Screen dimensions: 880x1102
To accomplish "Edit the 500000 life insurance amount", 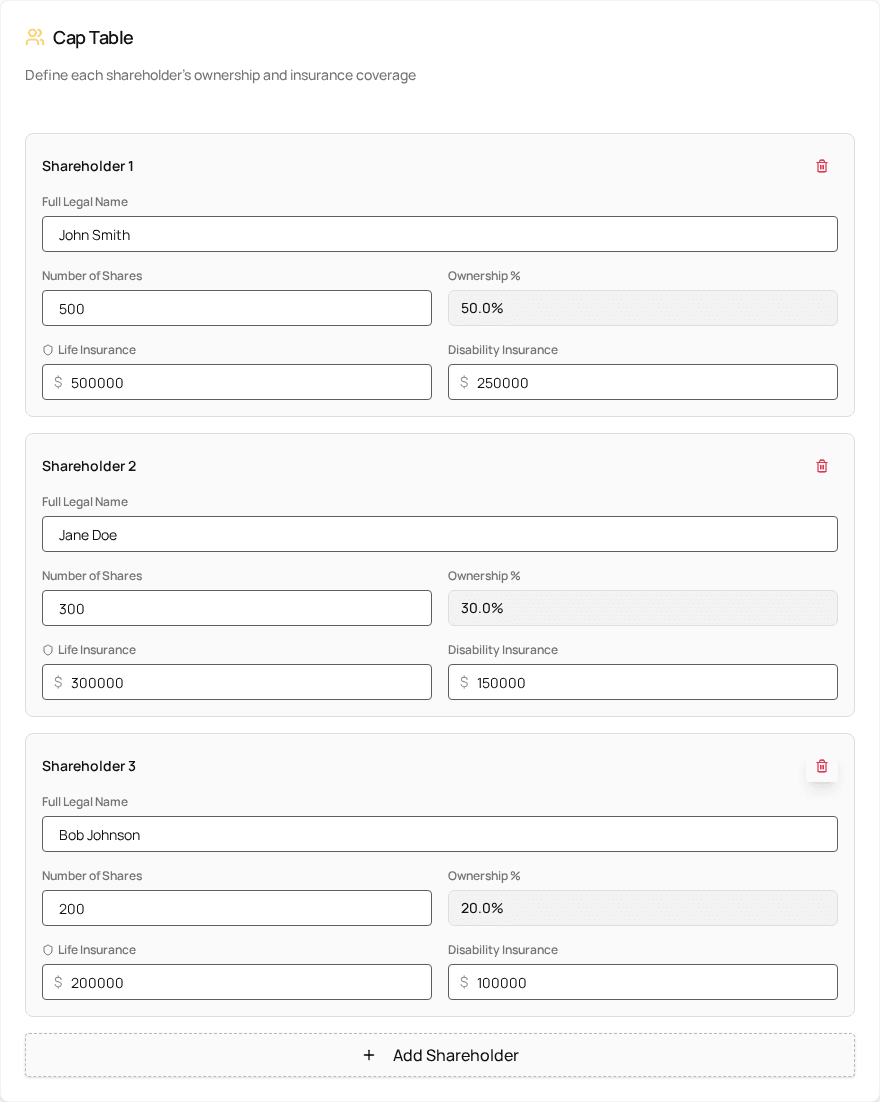I will 245,382.
